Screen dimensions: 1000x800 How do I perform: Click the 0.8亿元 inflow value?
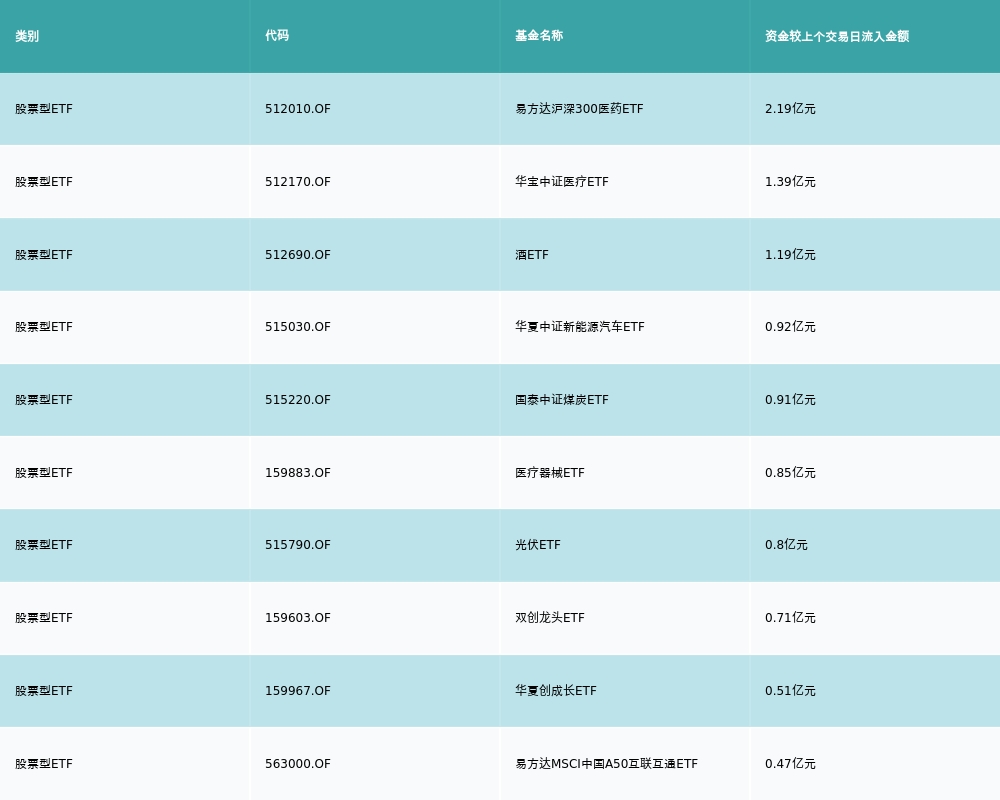coord(786,545)
